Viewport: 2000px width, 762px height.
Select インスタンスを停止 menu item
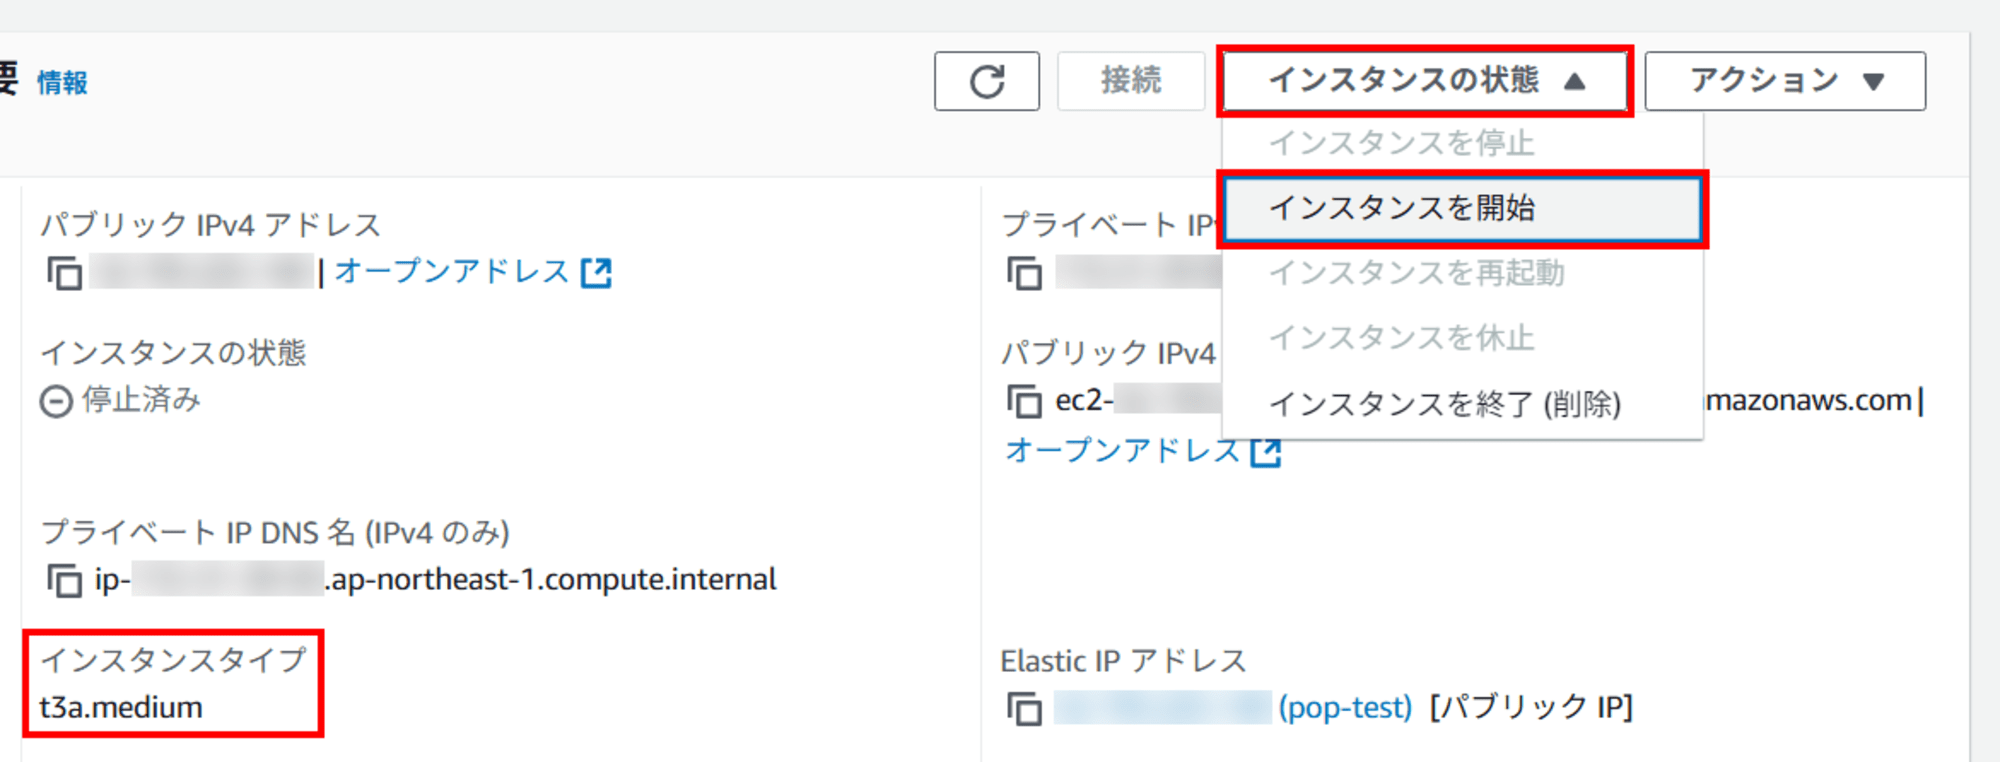tap(1463, 143)
